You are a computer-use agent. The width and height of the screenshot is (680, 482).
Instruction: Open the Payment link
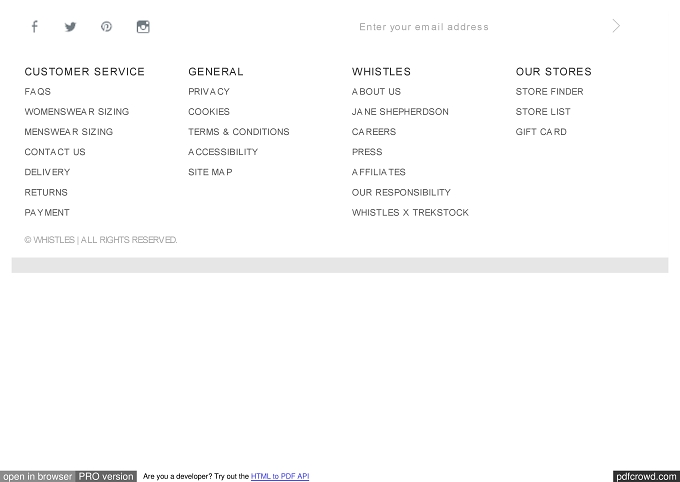47,213
